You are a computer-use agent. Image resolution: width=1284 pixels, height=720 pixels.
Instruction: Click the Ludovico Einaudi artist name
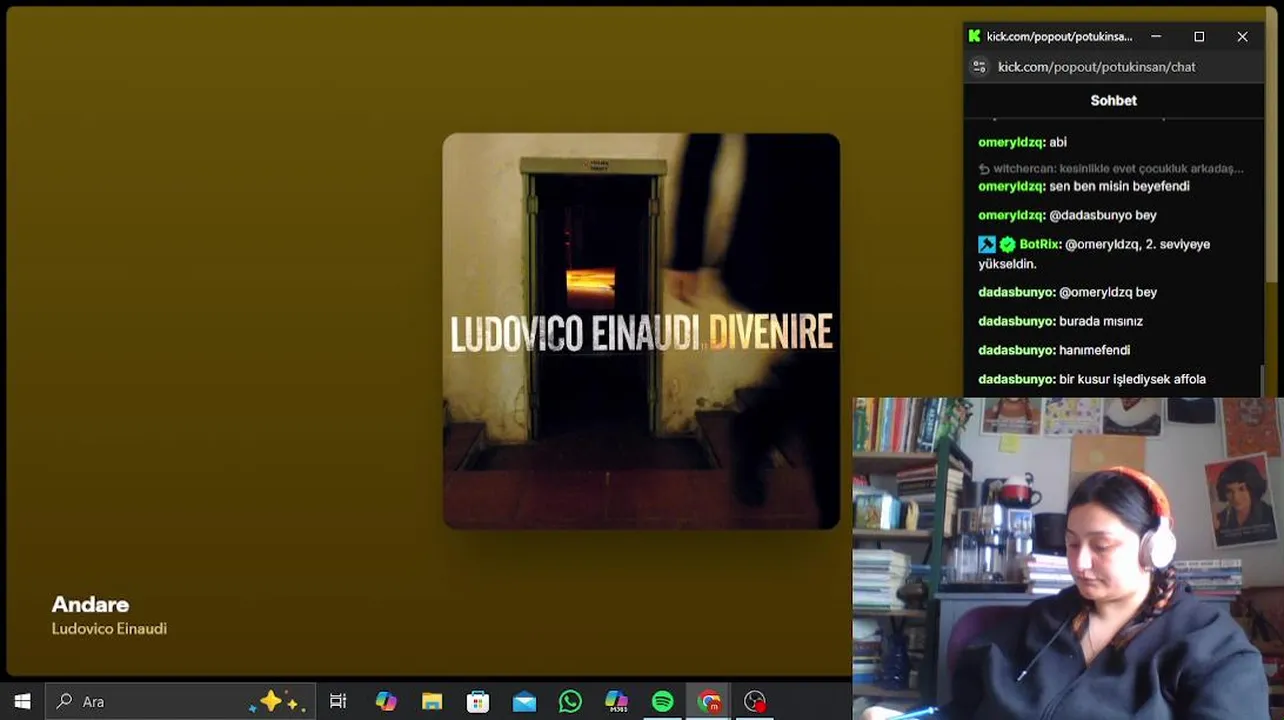tap(109, 629)
